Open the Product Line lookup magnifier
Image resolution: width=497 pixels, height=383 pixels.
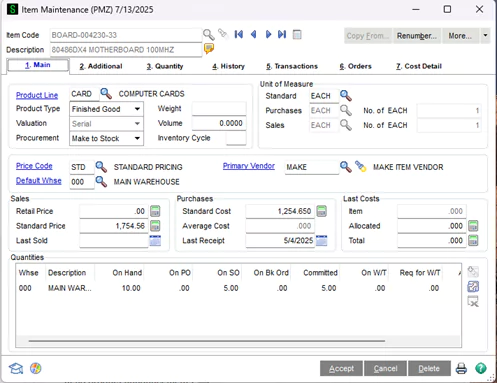[x=106, y=94]
